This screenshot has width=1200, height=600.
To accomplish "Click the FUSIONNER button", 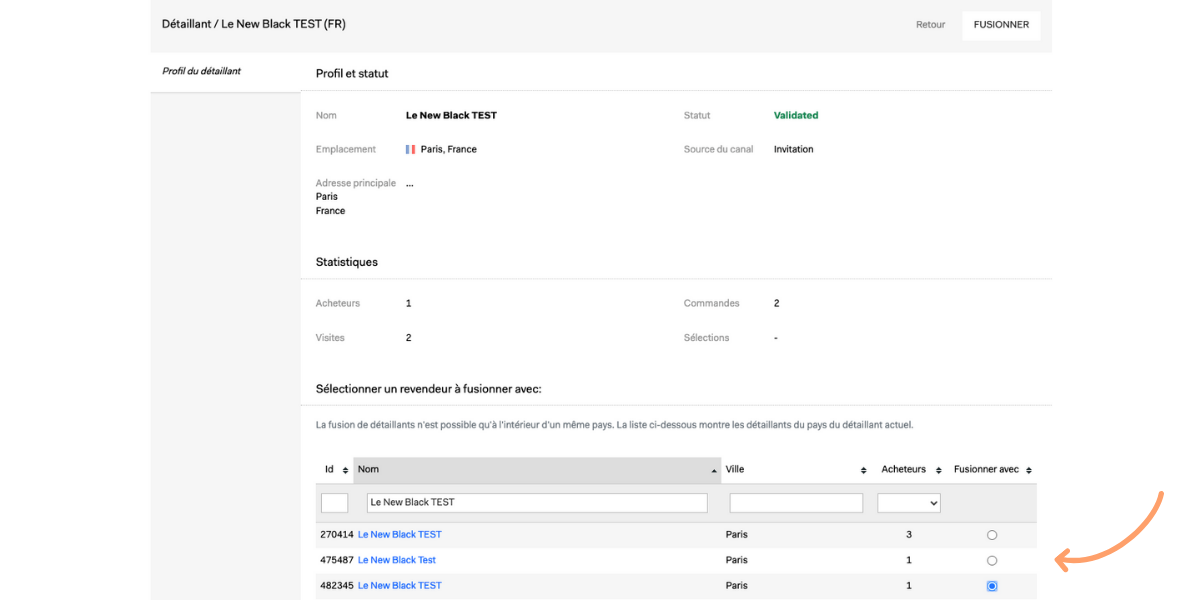I will (x=1001, y=25).
